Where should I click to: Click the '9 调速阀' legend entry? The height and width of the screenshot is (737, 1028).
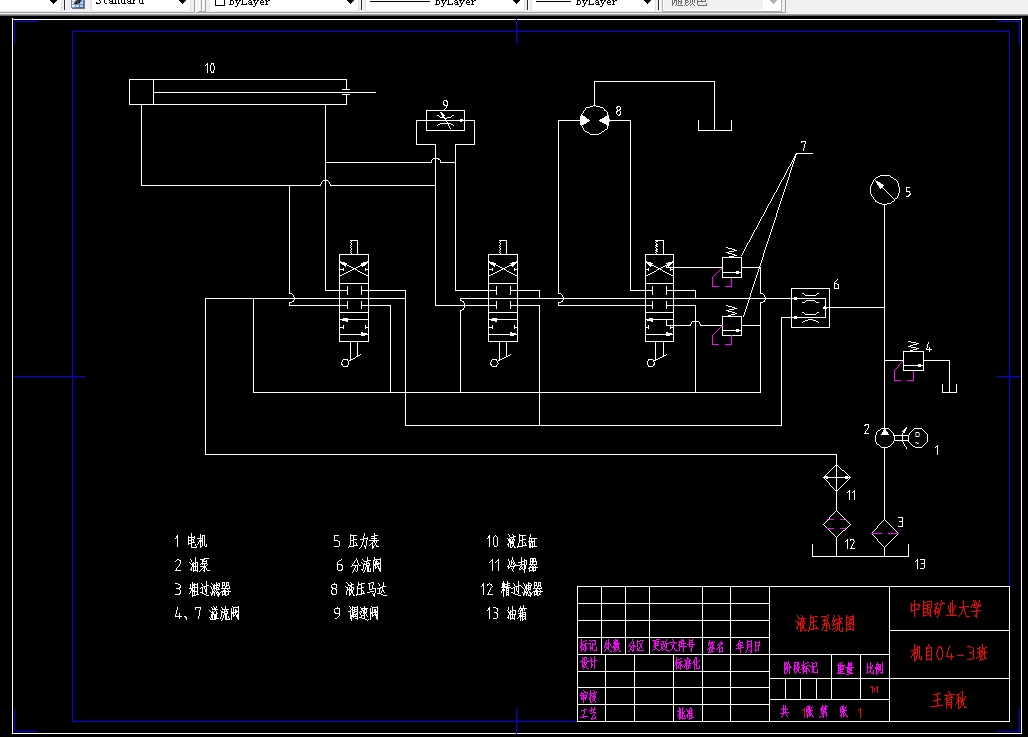[x=356, y=614]
